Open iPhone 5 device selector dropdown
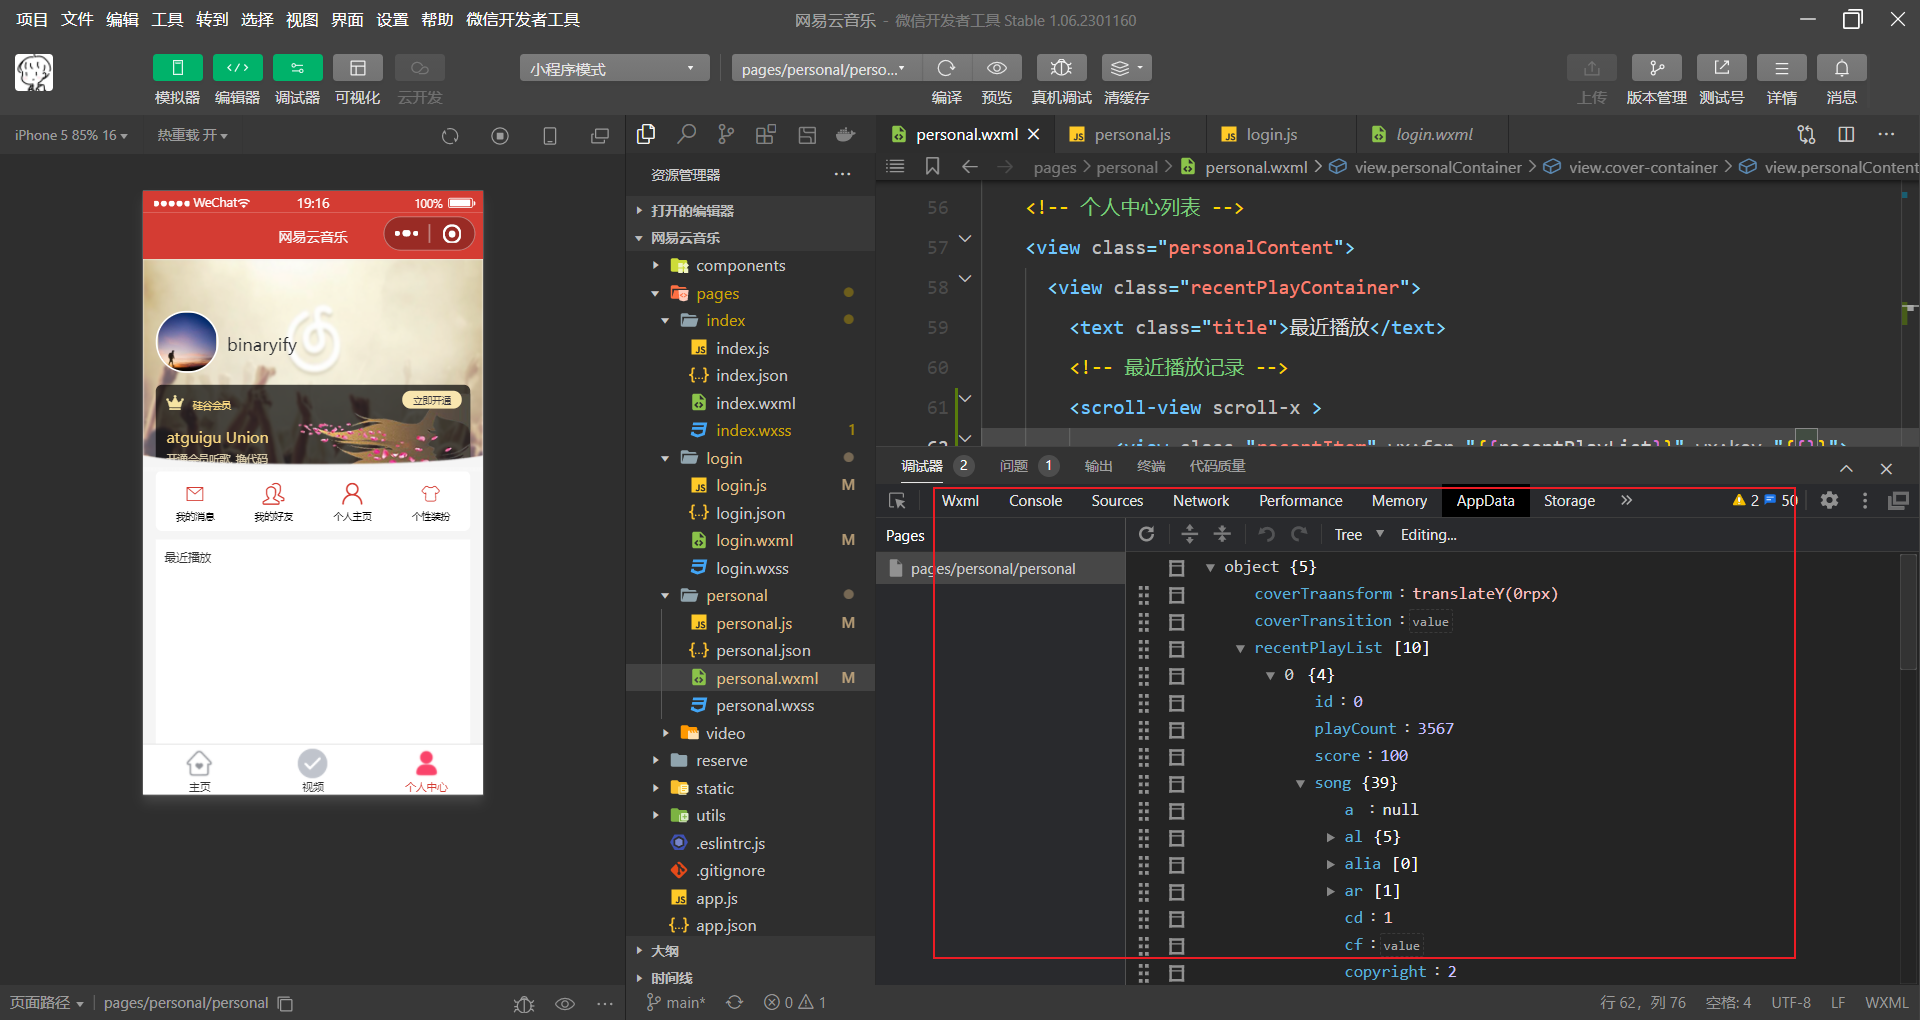The height and width of the screenshot is (1020, 1920). pyautogui.click(x=71, y=135)
